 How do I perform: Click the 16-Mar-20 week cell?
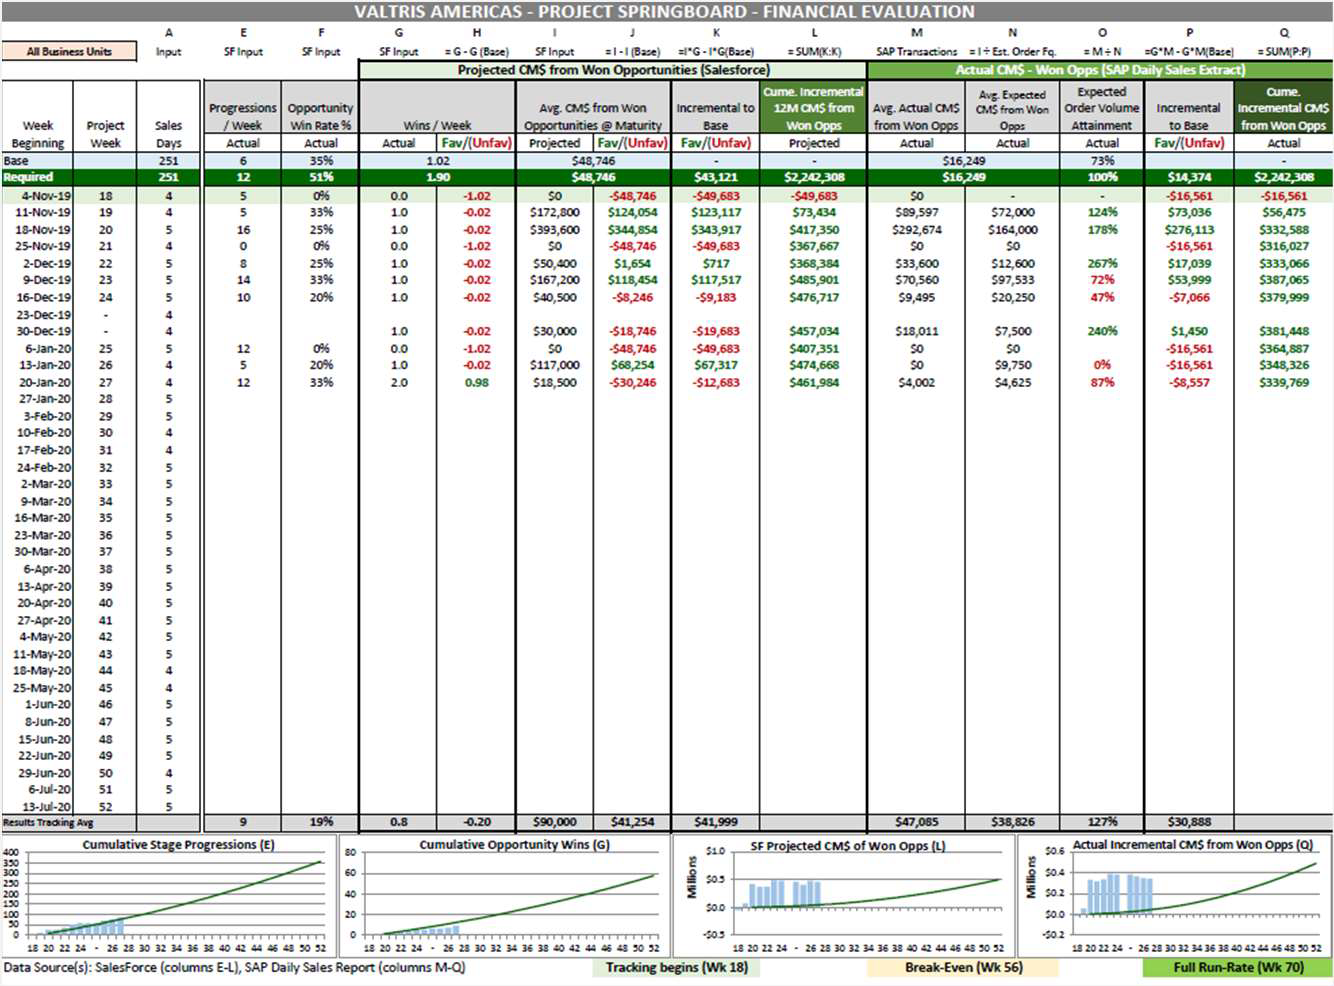tap(38, 518)
